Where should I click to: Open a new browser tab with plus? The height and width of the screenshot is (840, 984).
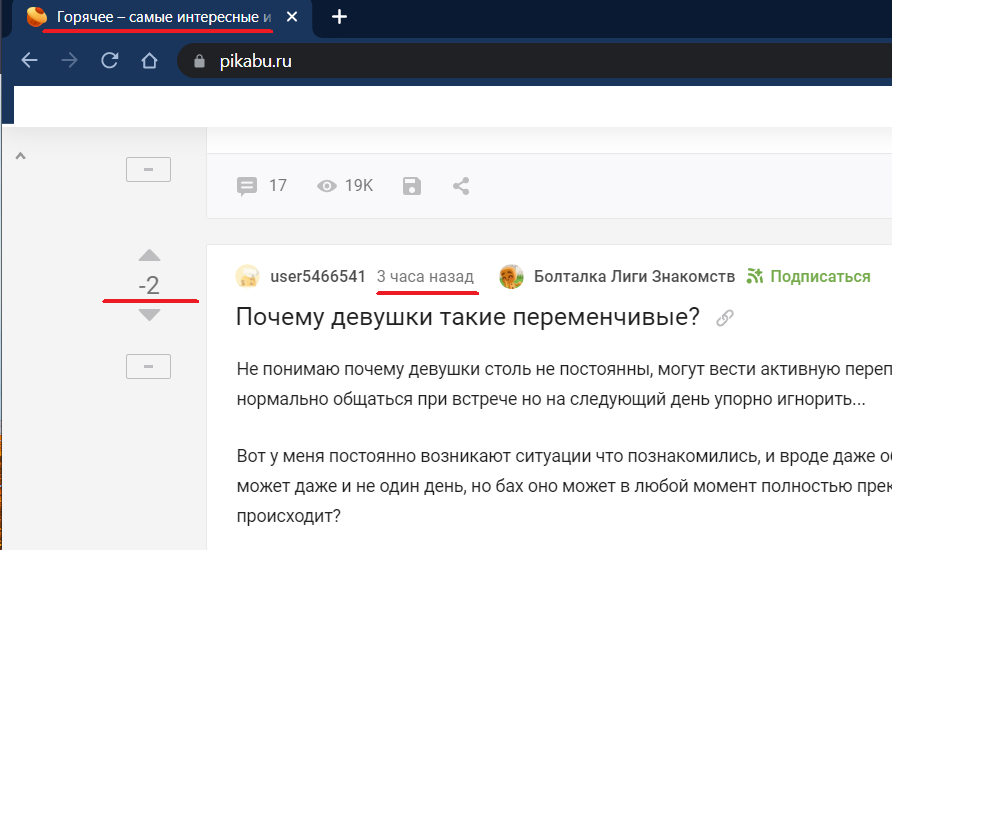pyautogui.click(x=339, y=17)
